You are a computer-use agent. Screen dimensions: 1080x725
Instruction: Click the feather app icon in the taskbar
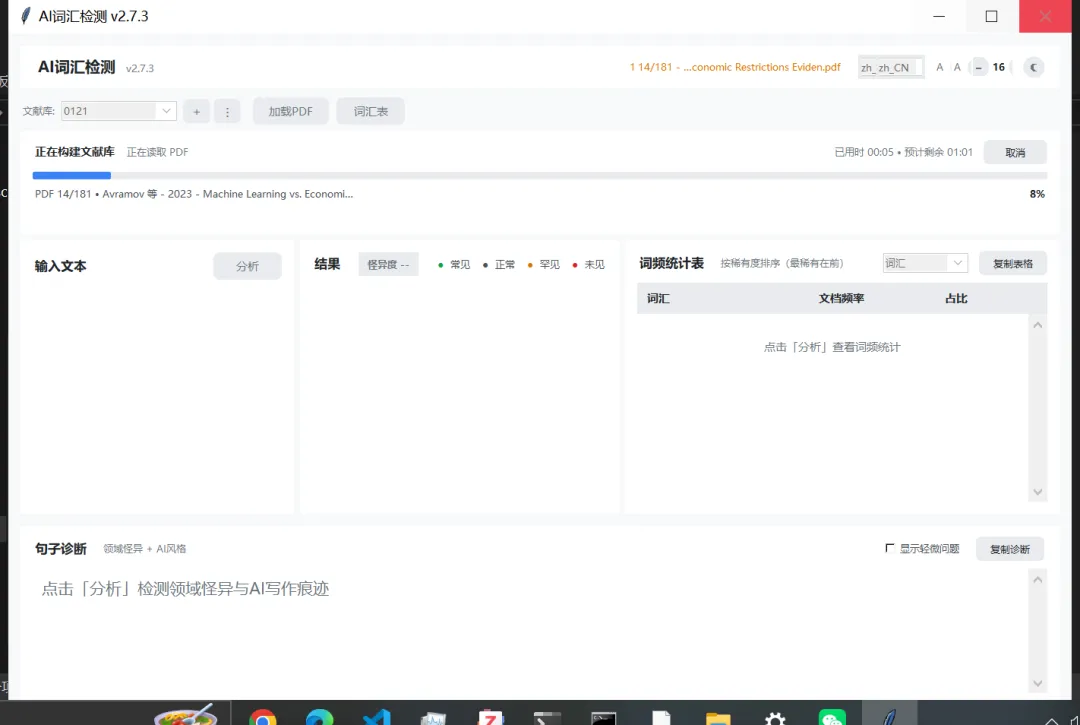[890, 717]
